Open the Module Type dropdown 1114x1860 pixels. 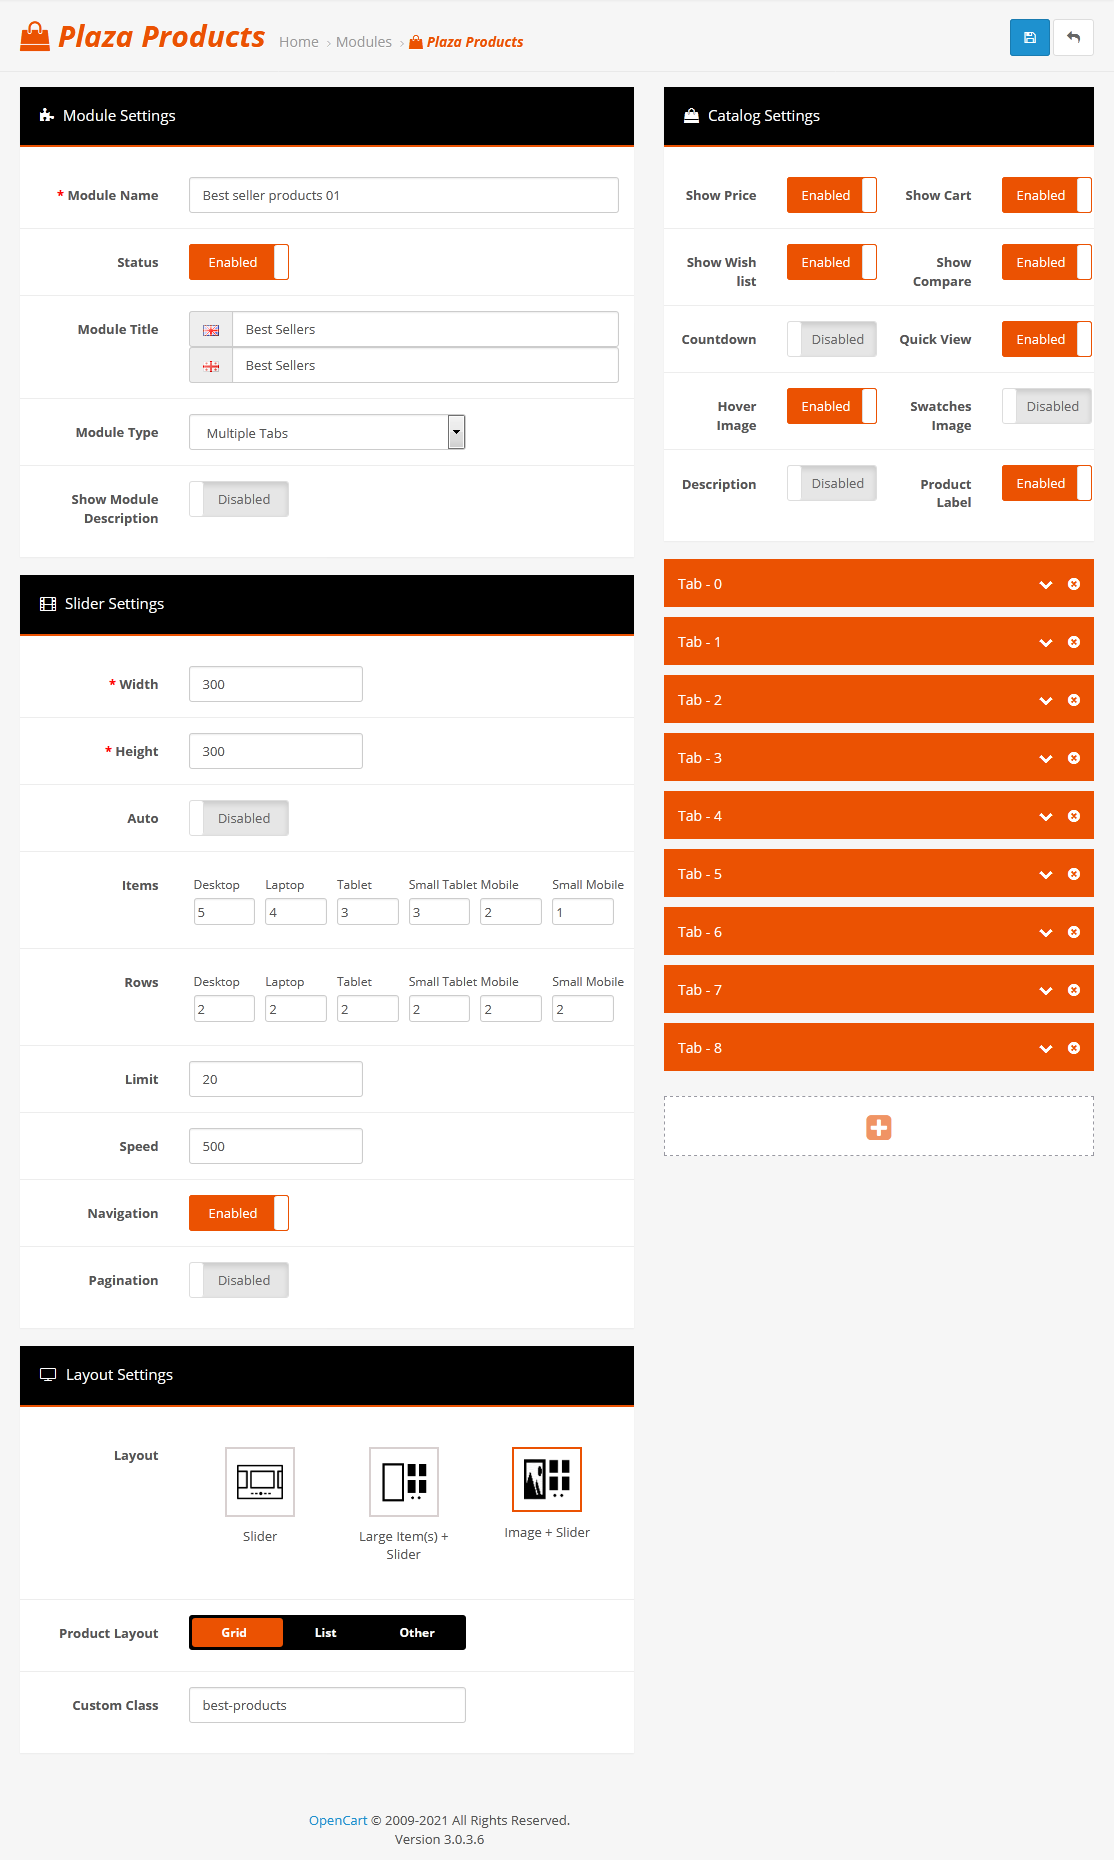tap(327, 432)
